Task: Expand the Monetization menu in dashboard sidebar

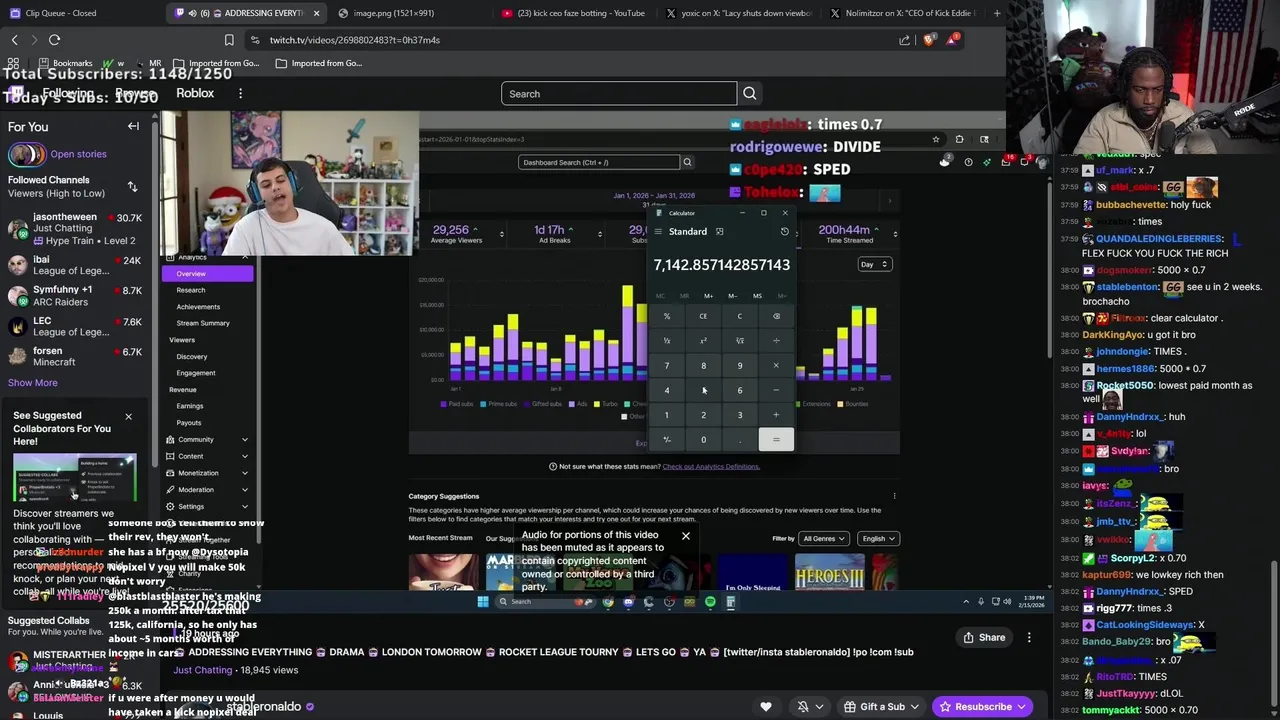Action: pyautogui.click(x=209, y=473)
